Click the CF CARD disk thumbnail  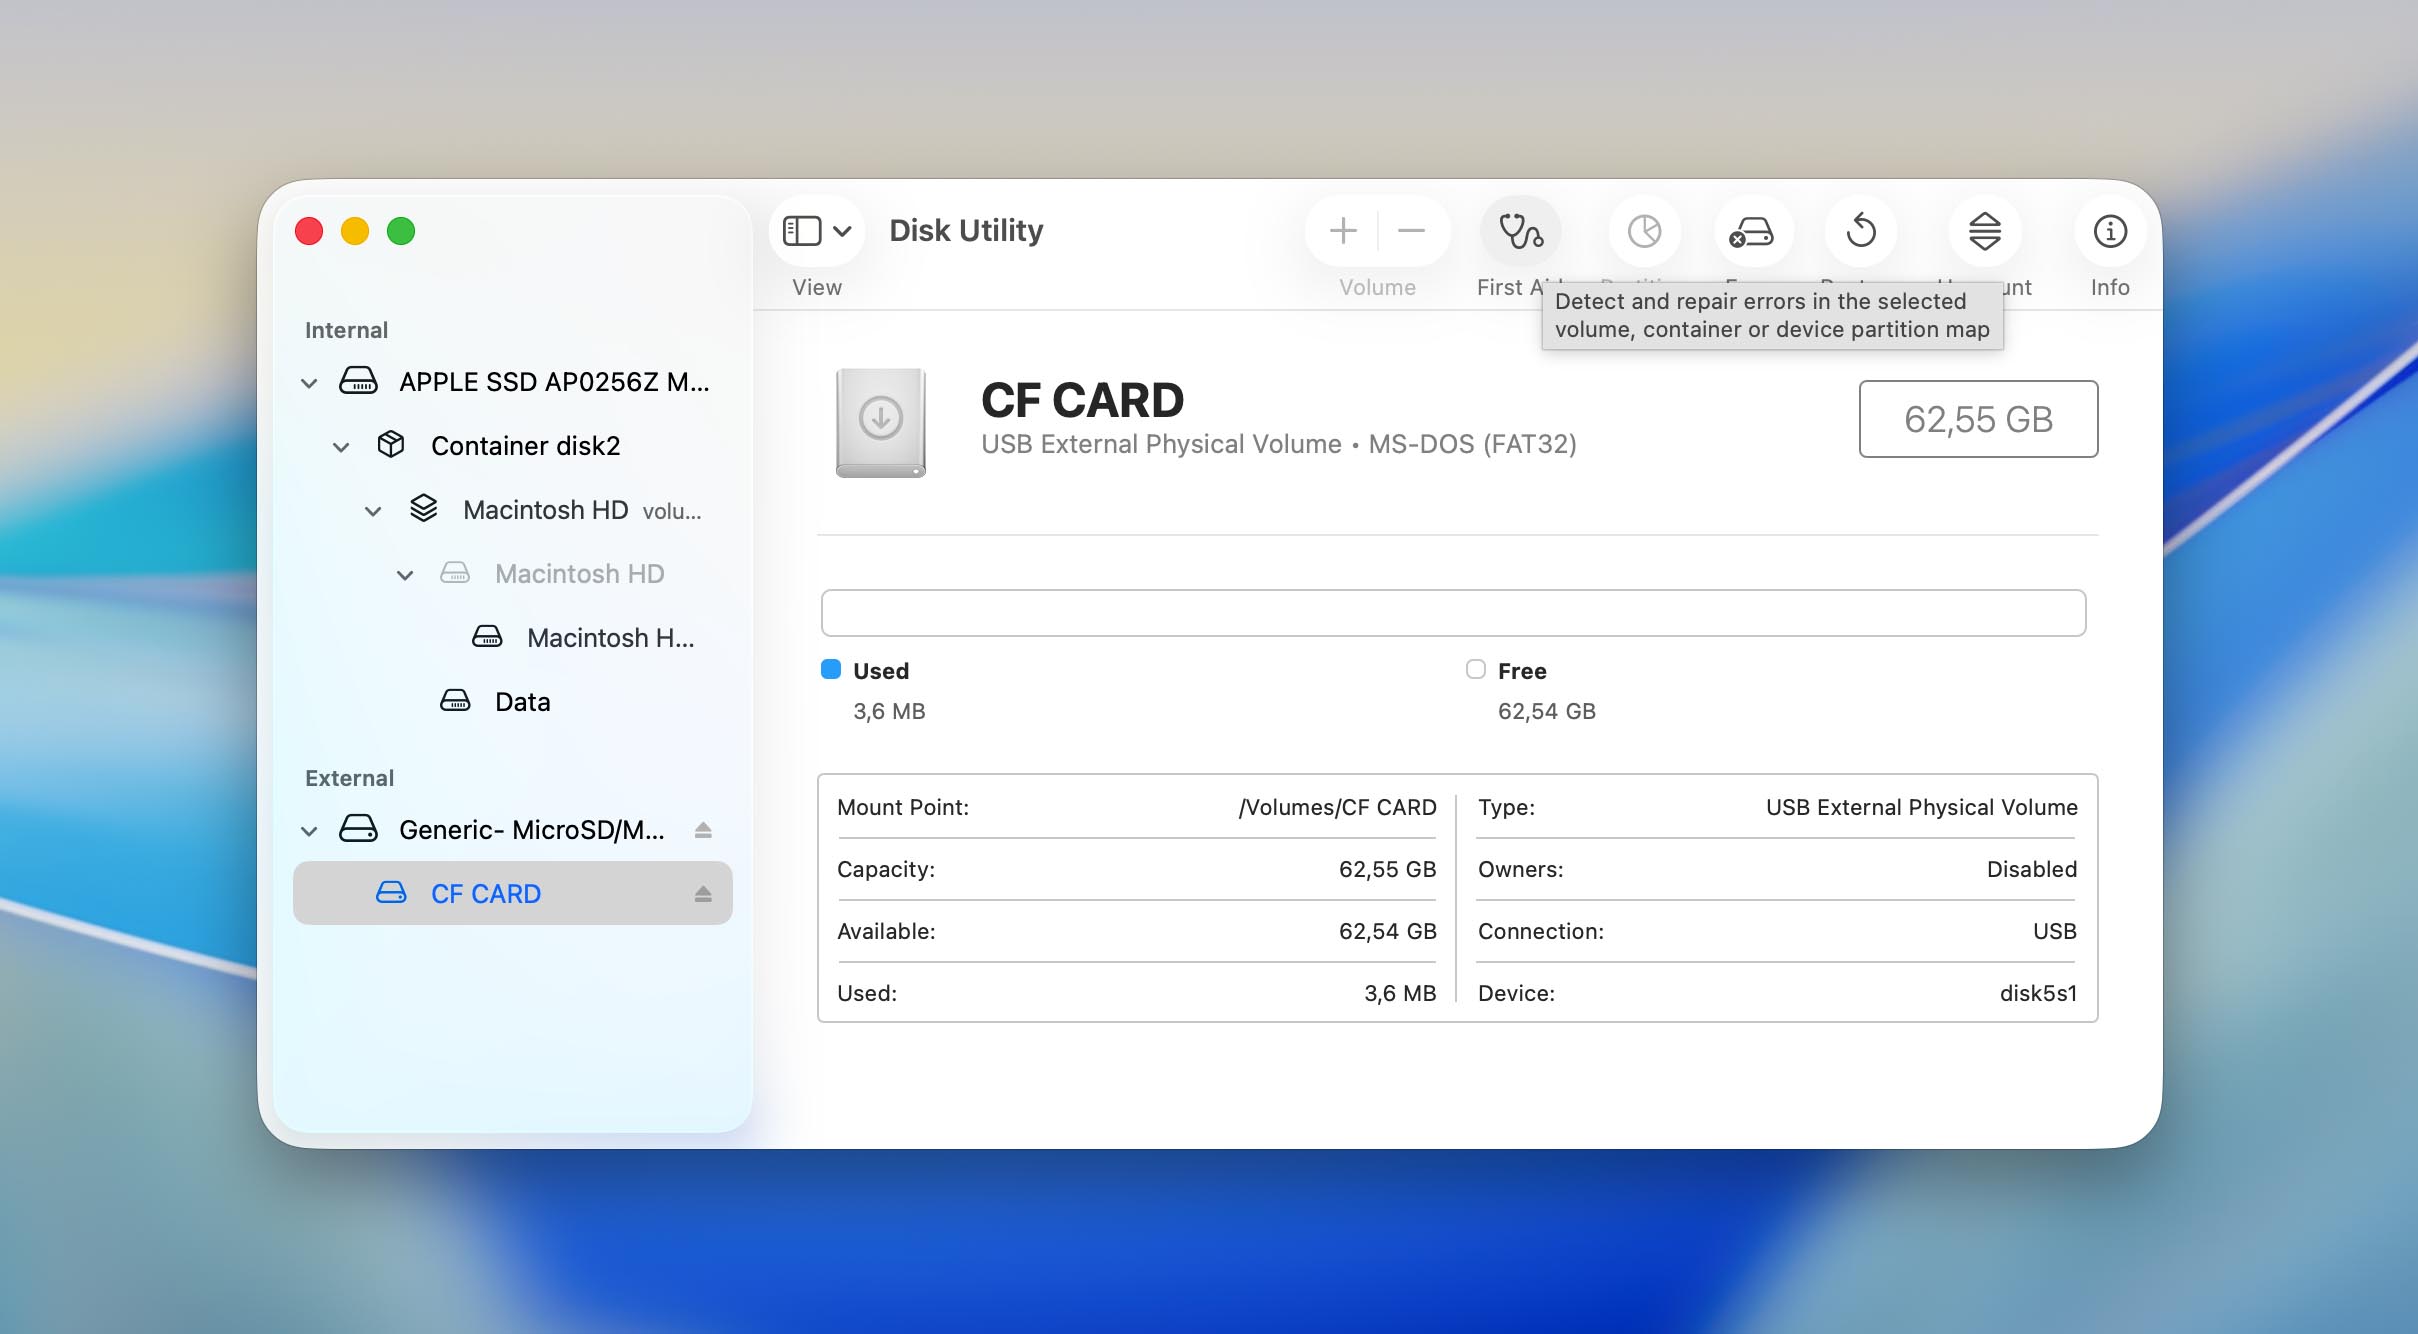pyautogui.click(x=881, y=422)
